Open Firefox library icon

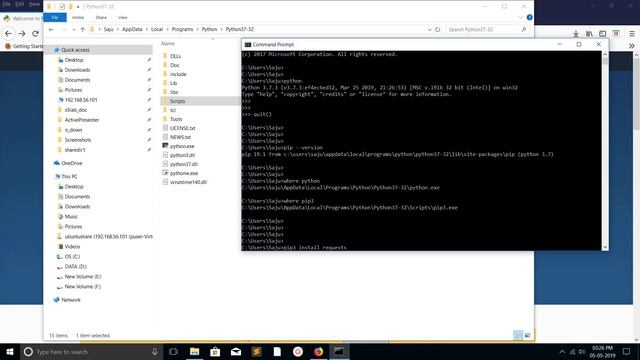(x=589, y=34)
